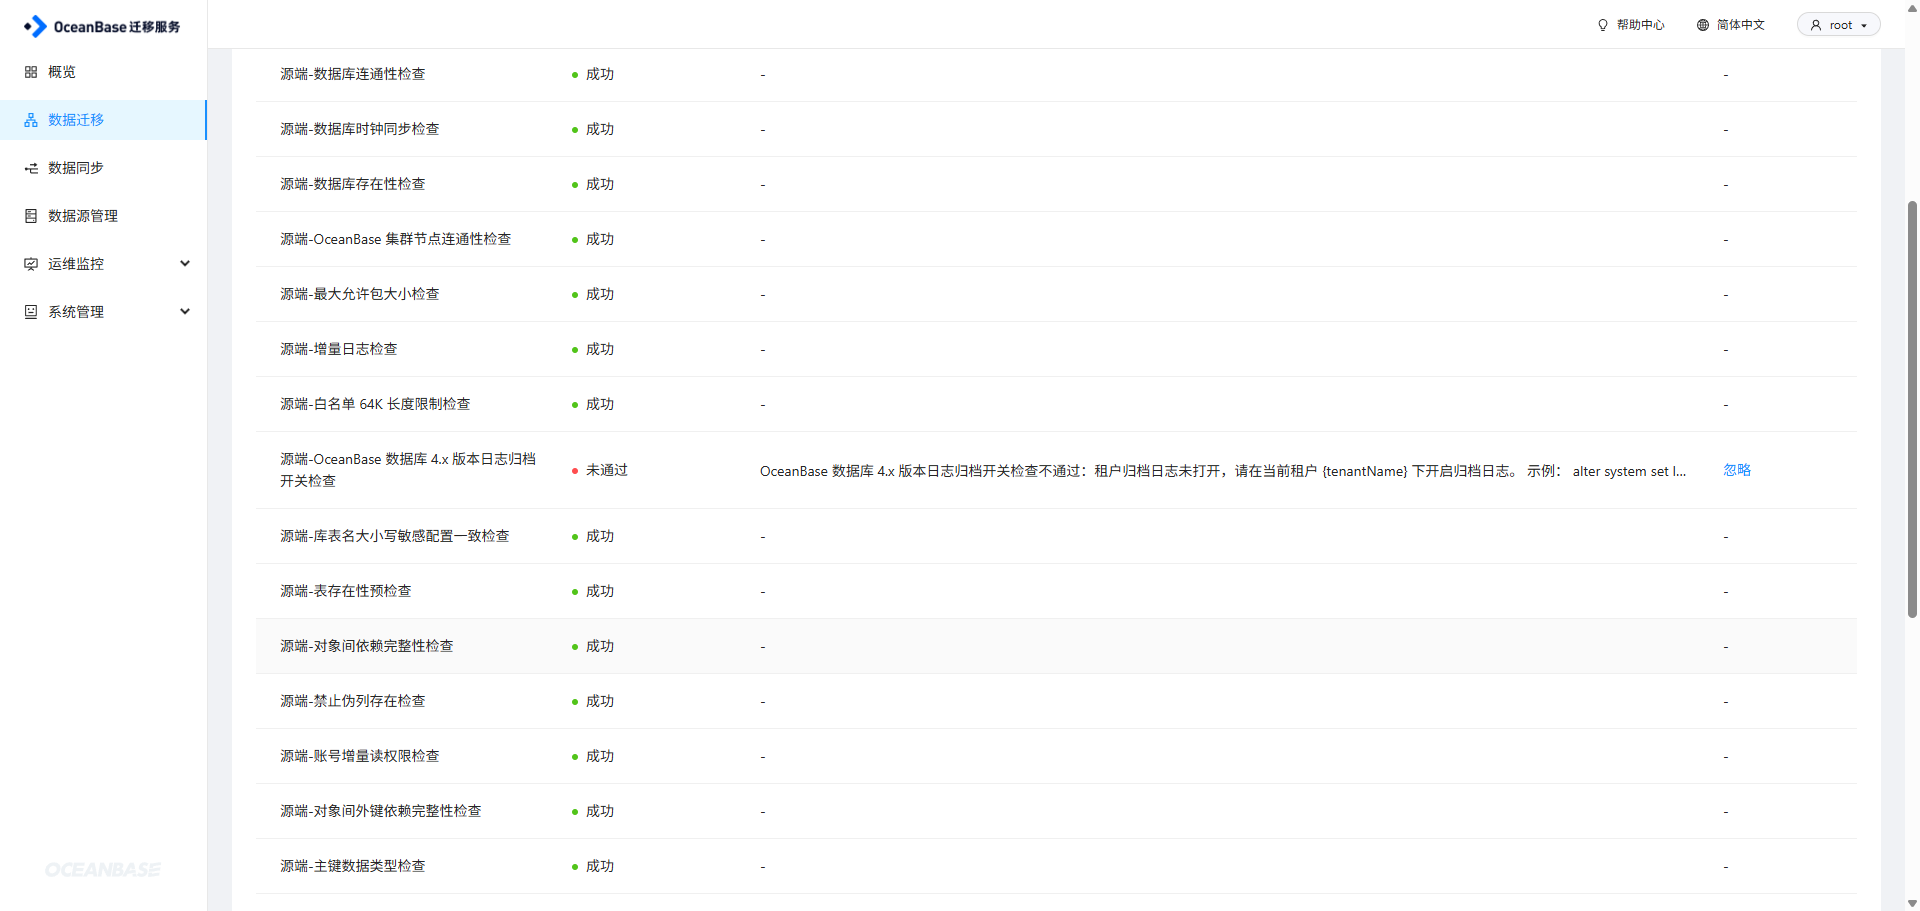Select row 源端-账号增量读权限检查
The width and height of the screenshot is (1920, 911).
point(1056,756)
